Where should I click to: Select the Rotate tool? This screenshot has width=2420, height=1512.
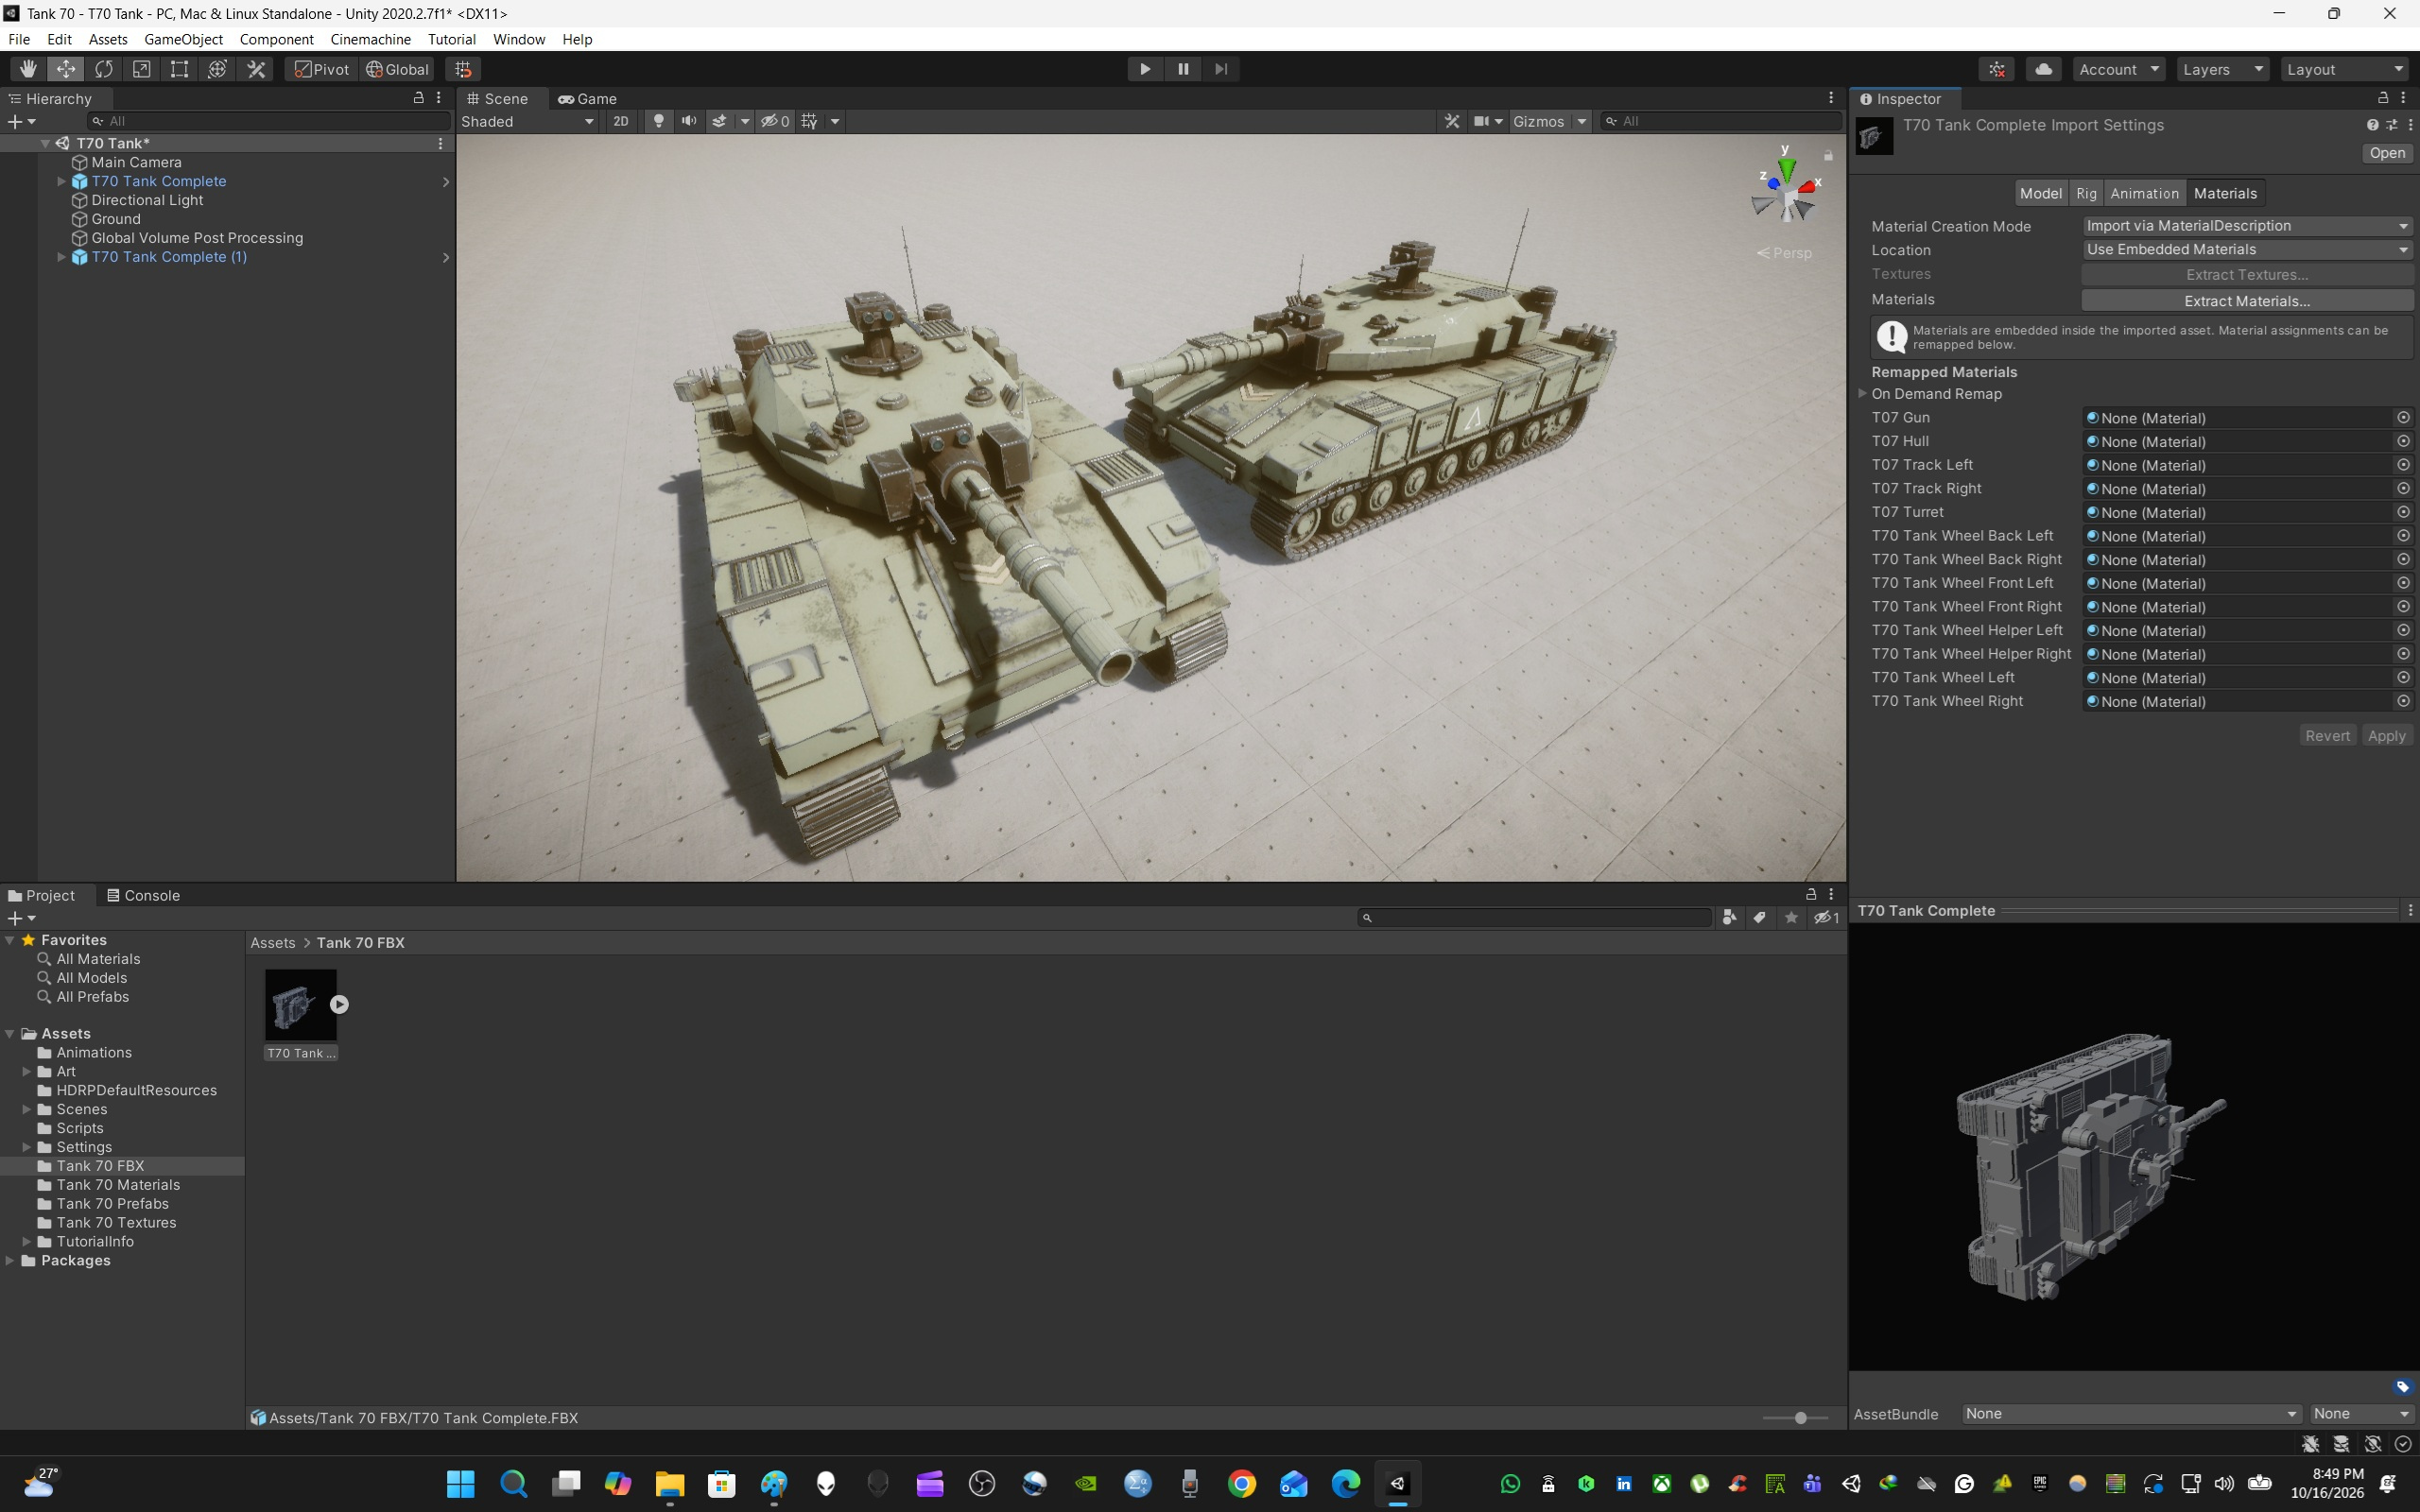point(104,69)
